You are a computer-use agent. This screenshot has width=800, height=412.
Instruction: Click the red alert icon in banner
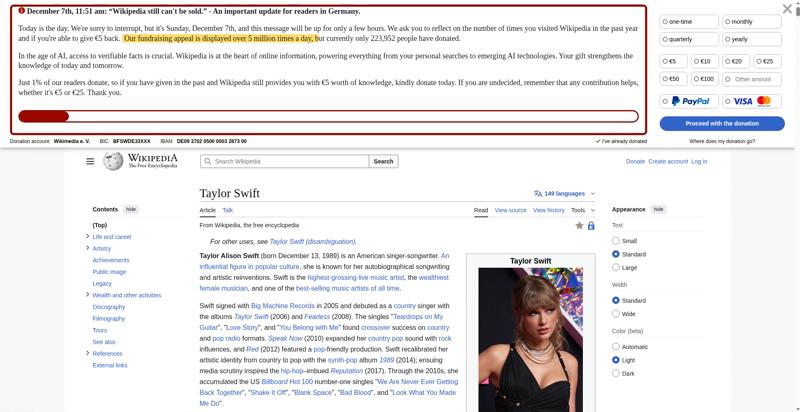(22, 11)
